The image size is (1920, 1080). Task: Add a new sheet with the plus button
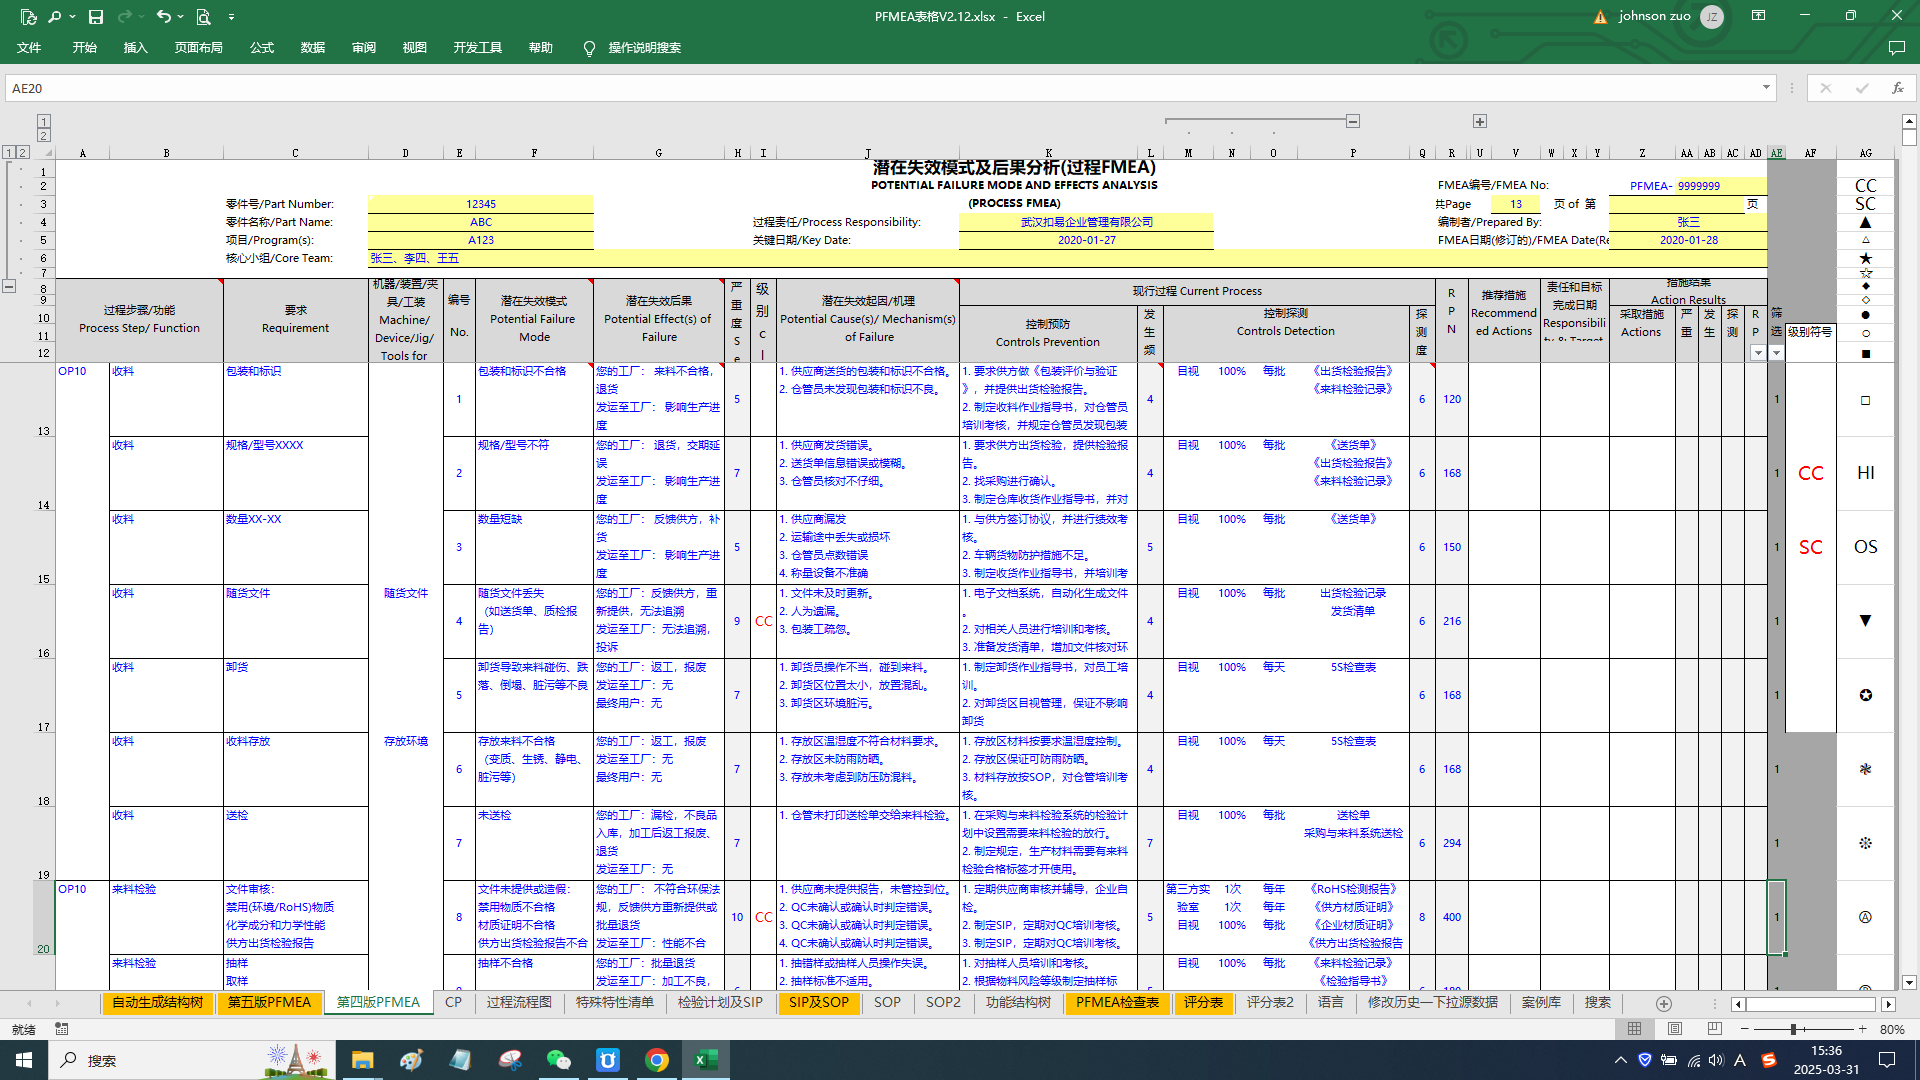click(1664, 1004)
